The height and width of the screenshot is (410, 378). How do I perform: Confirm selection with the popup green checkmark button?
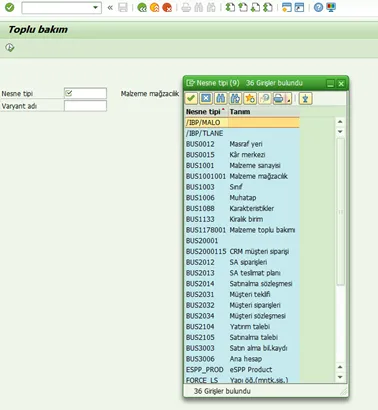(x=191, y=98)
